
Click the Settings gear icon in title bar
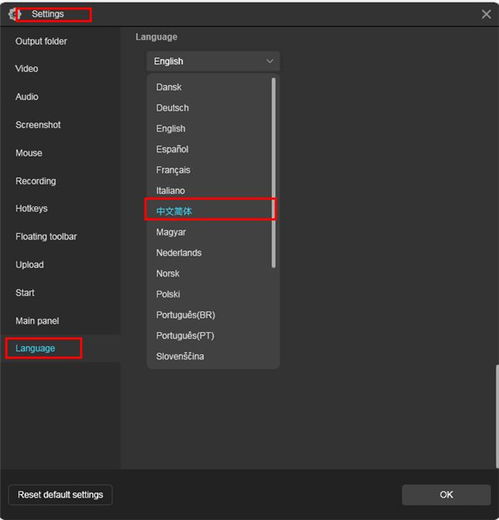pyautogui.click(x=14, y=14)
